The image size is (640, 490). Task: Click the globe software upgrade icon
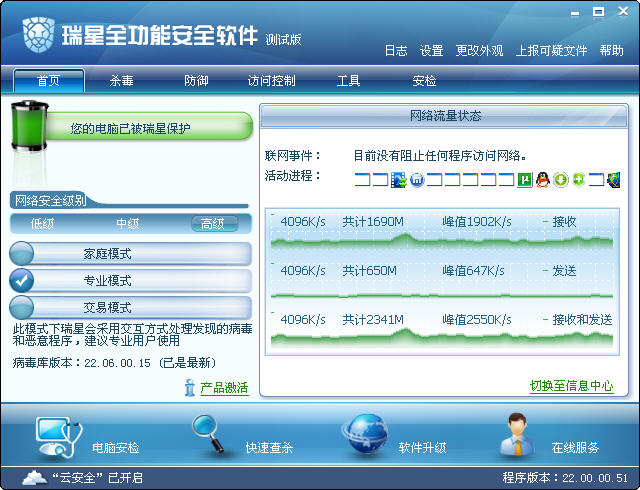(365, 434)
